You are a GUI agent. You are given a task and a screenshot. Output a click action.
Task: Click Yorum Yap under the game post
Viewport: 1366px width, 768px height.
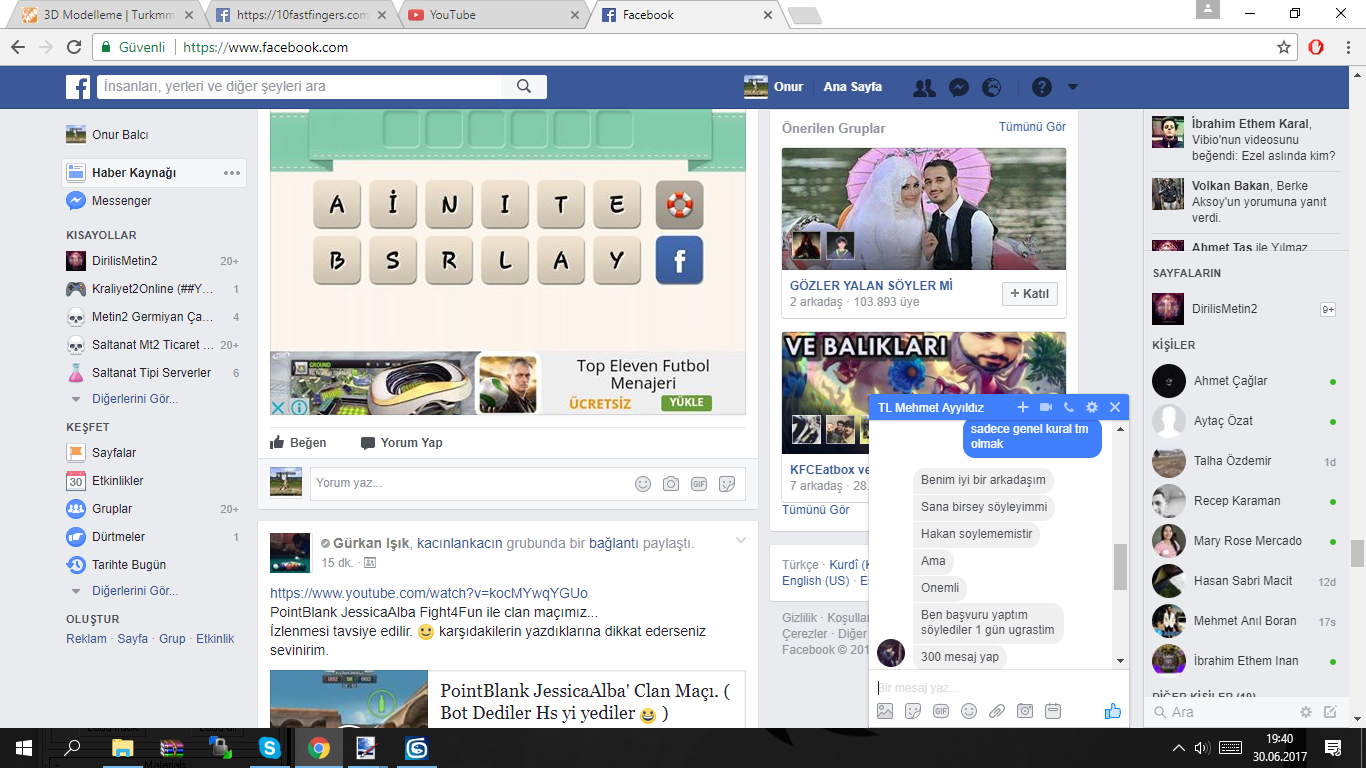click(x=401, y=443)
